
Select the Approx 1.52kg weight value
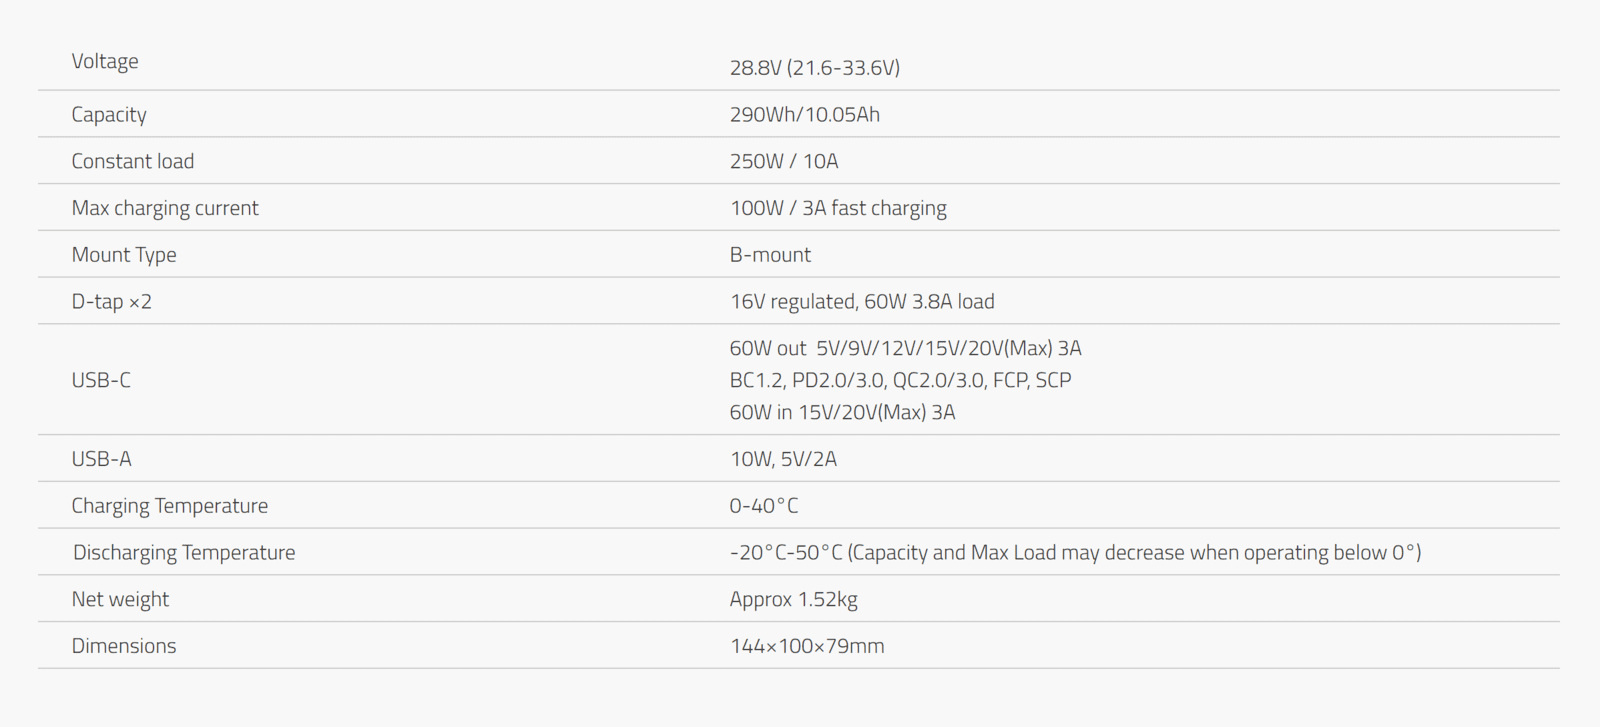pyautogui.click(x=794, y=599)
